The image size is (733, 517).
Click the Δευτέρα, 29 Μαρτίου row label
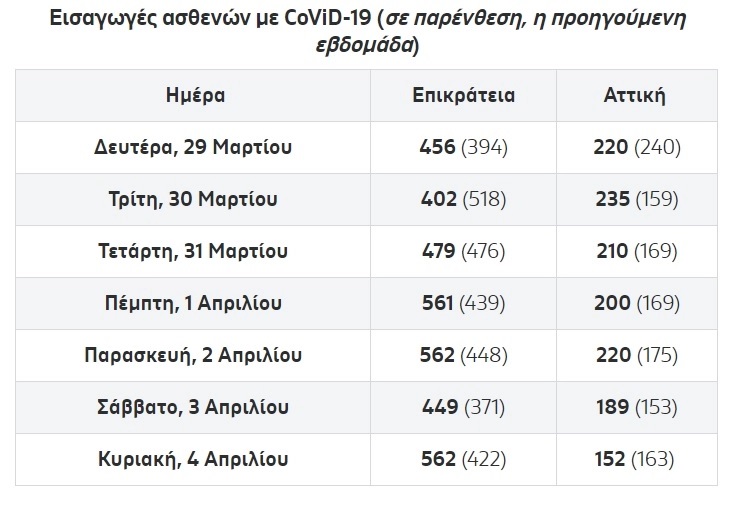[194, 147]
